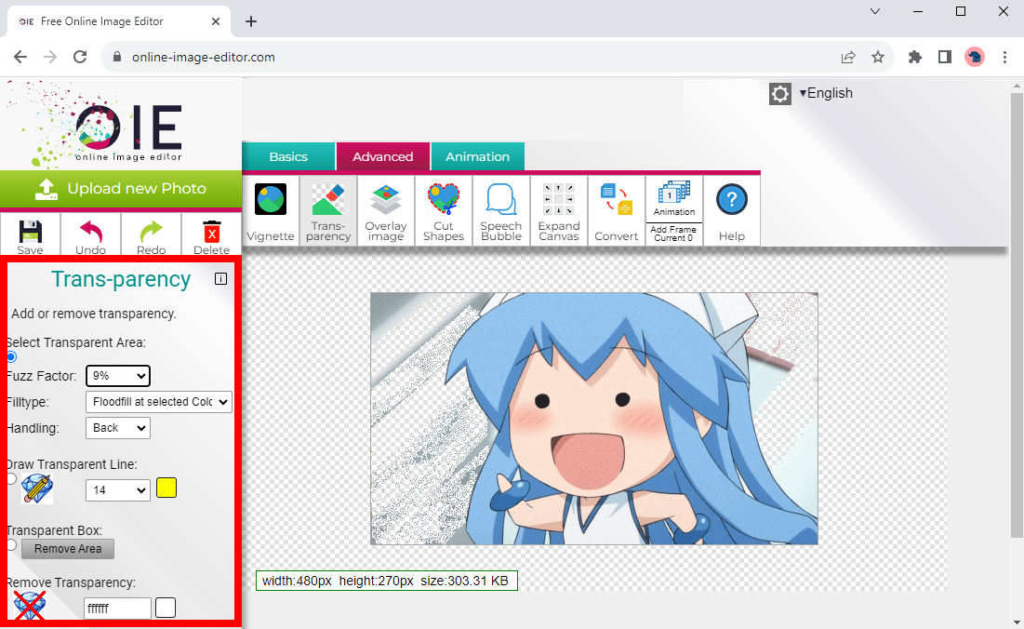Select the Vignette tool
This screenshot has width=1024, height=629.
point(269,208)
